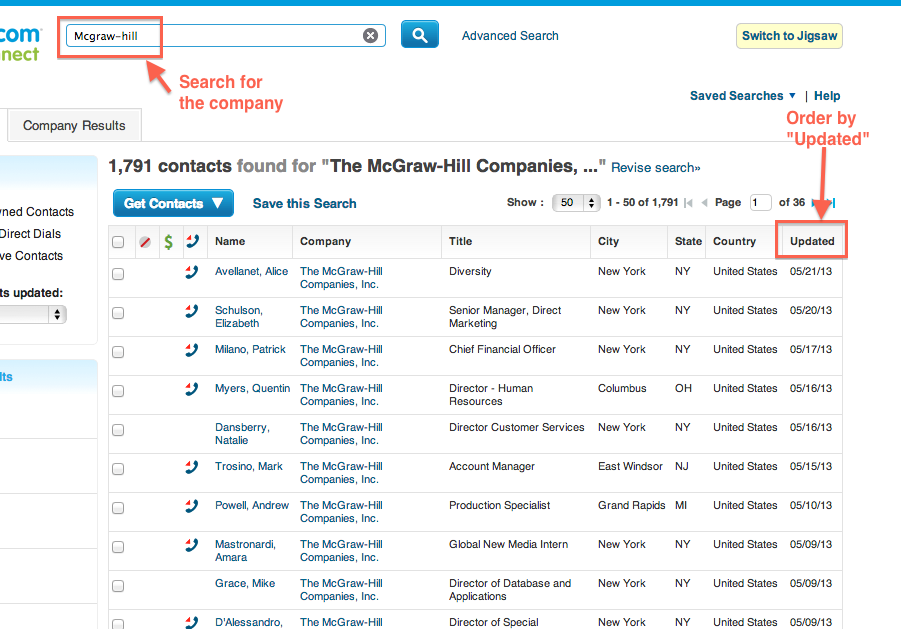Click the Page number input box
The height and width of the screenshot is (629, 901).
760,202
